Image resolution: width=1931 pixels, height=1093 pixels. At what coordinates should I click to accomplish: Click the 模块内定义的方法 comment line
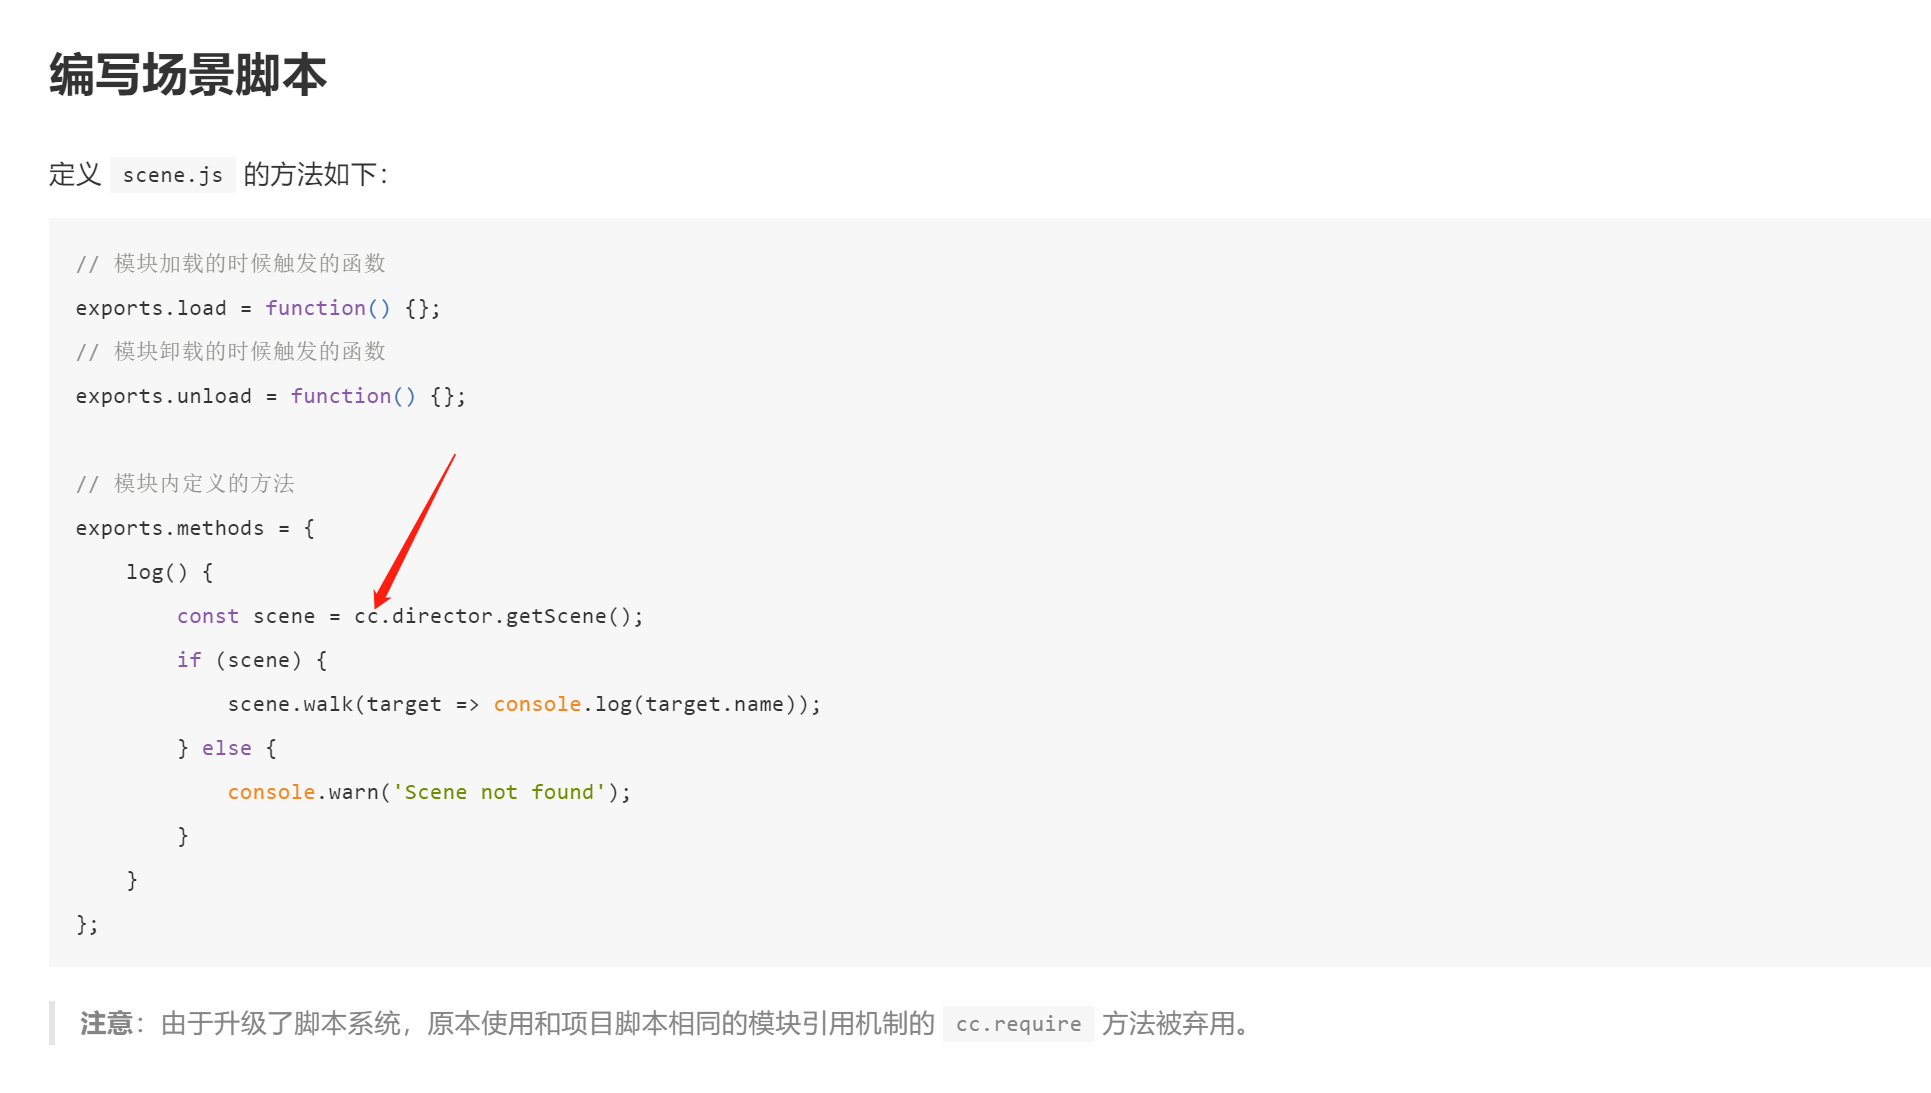tap(185, 483)
